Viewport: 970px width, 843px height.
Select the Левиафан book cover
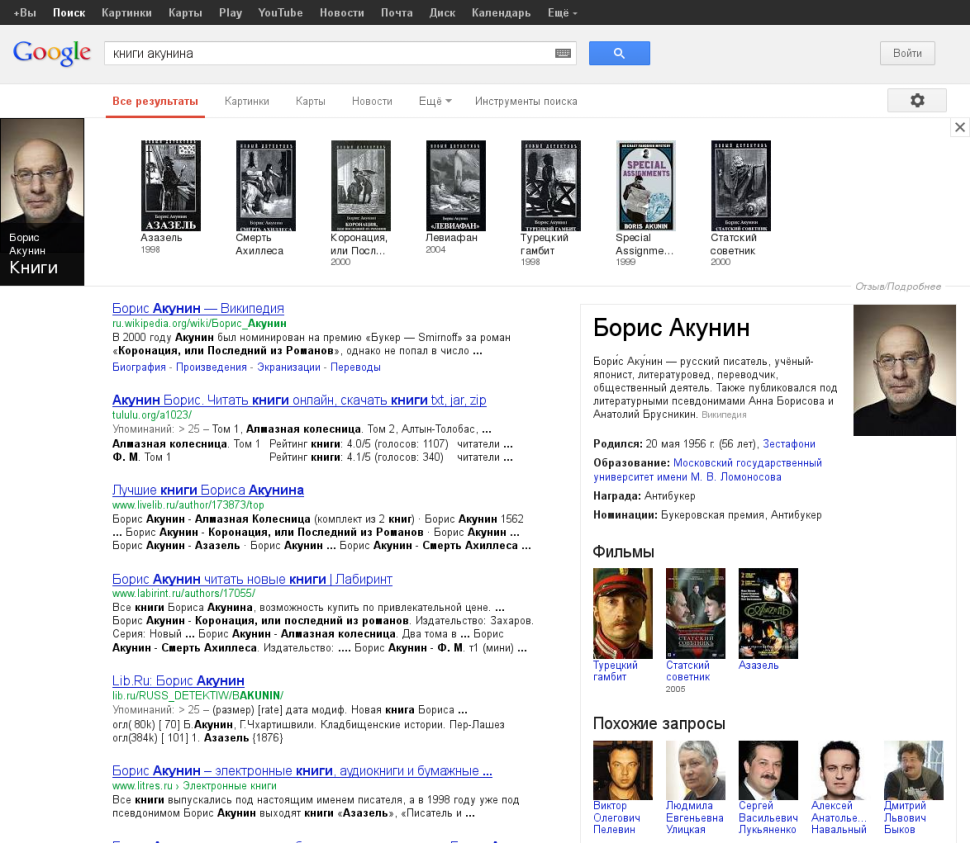[x=456, y=186]
